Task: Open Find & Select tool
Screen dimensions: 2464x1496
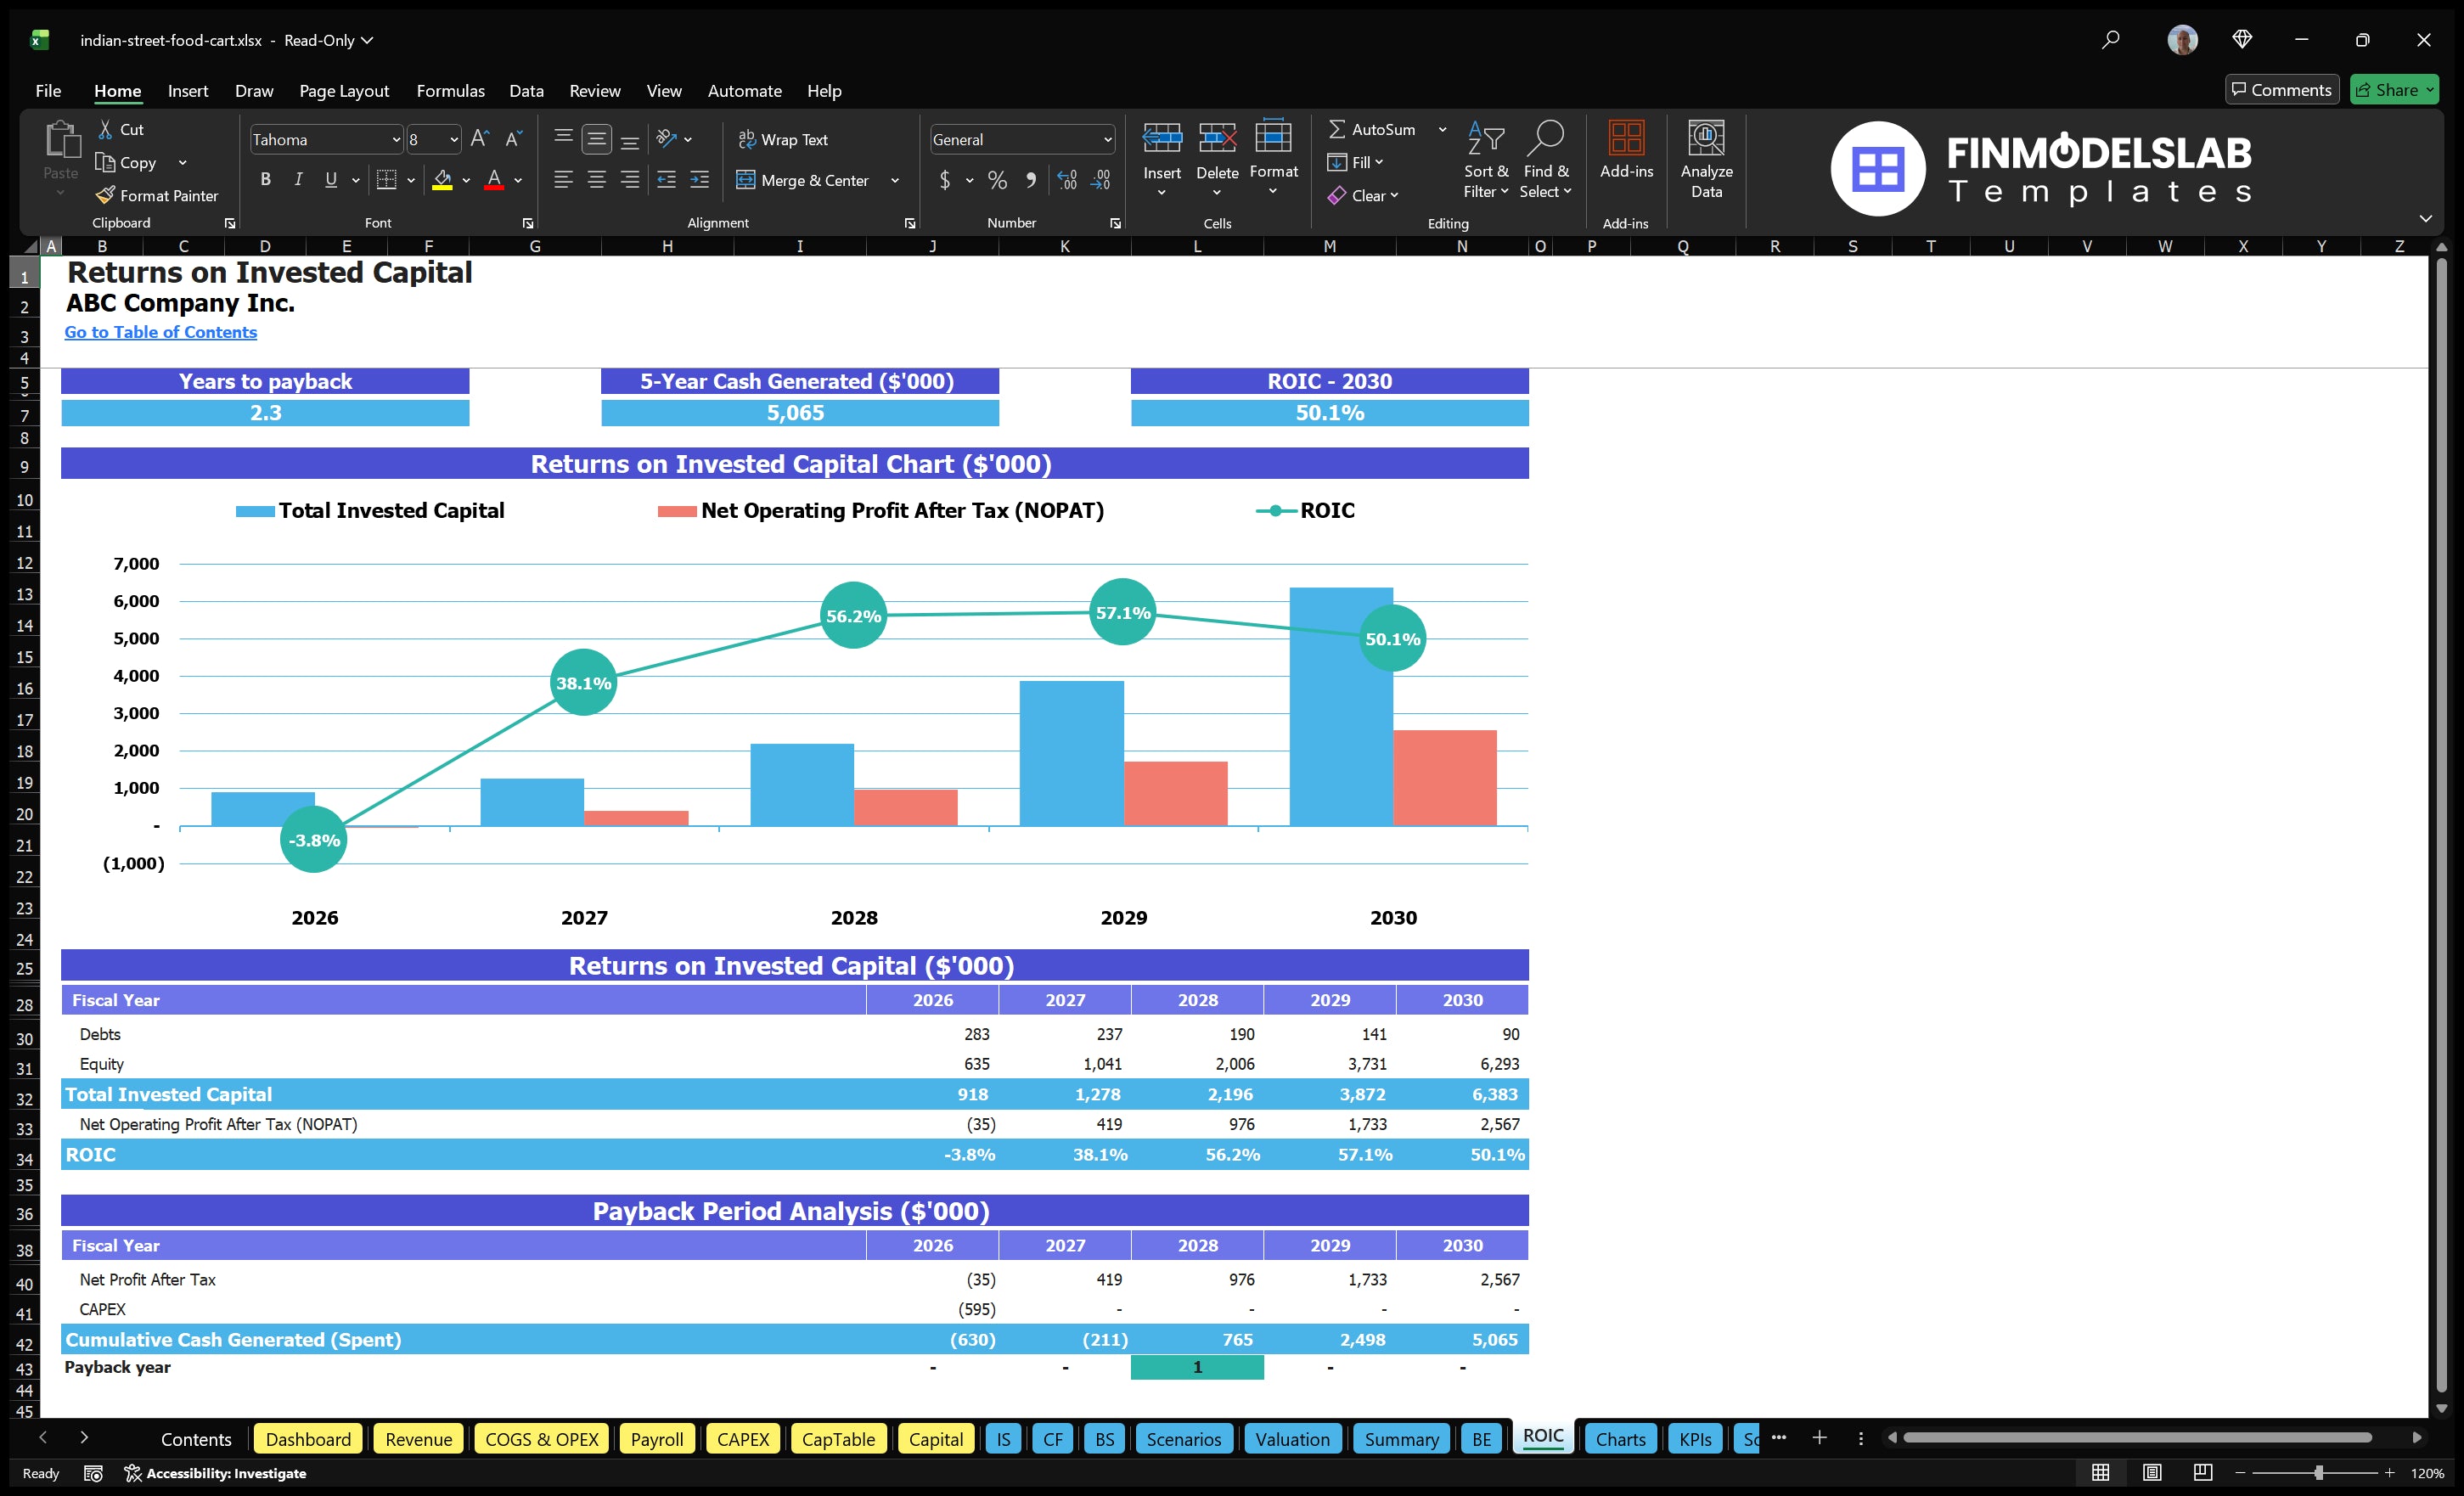Action: tap(1546, 160)
